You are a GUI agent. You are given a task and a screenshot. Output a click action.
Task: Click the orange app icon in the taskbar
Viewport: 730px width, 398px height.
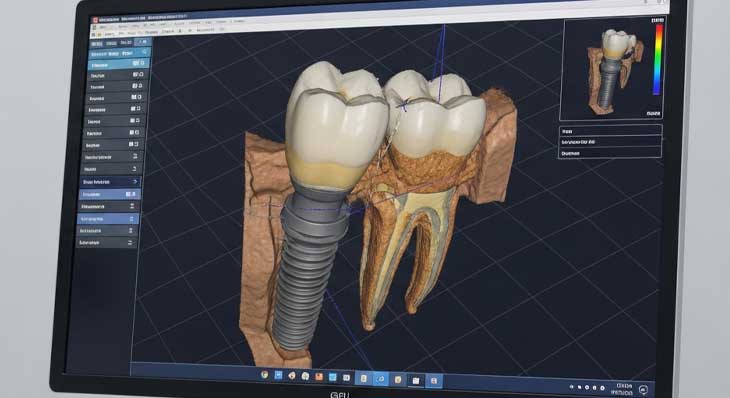tap(319, 377)
